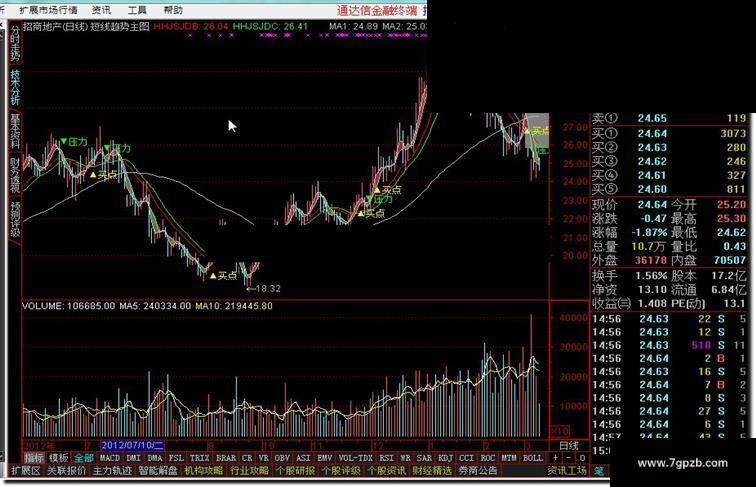Open 预测评级 side tab
The height and width of the screenshot is (487, 756).
pyautogui.click(x=15, y=218)
